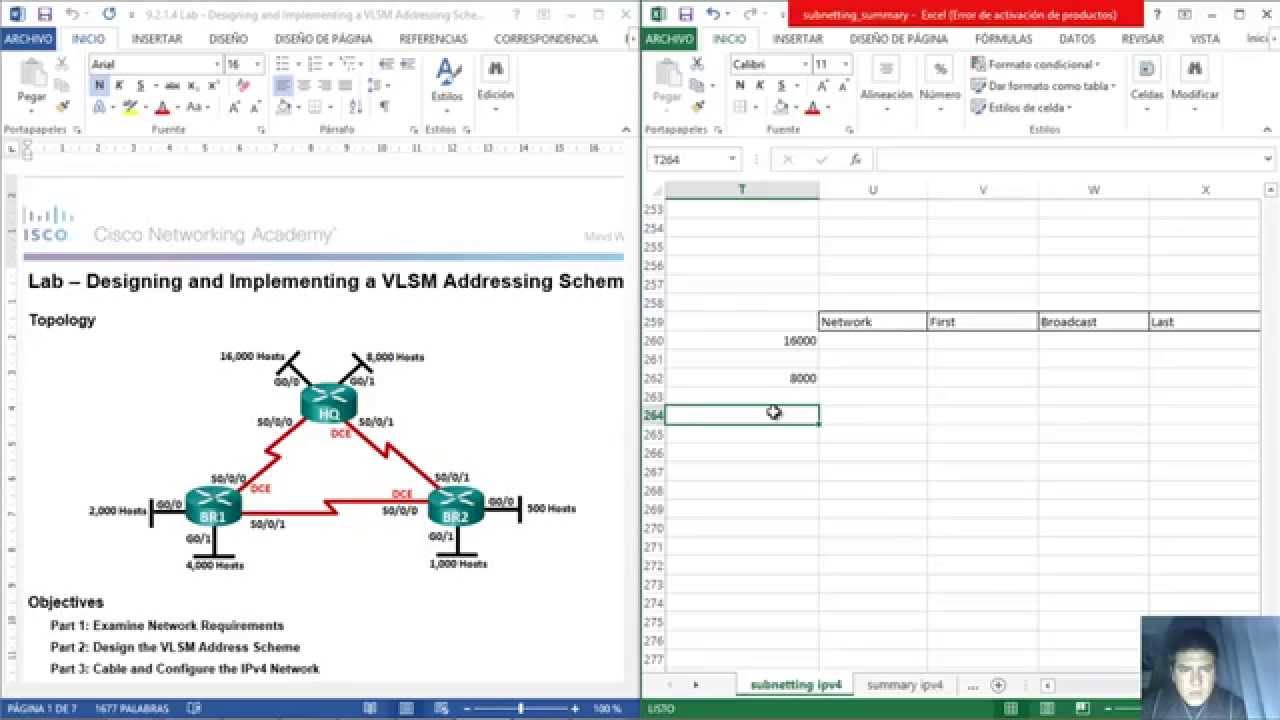Viewport: 1280px width, 720px height.
Task: Switch to INSERTAR tab in Word
Action: [x=157, y=39]
